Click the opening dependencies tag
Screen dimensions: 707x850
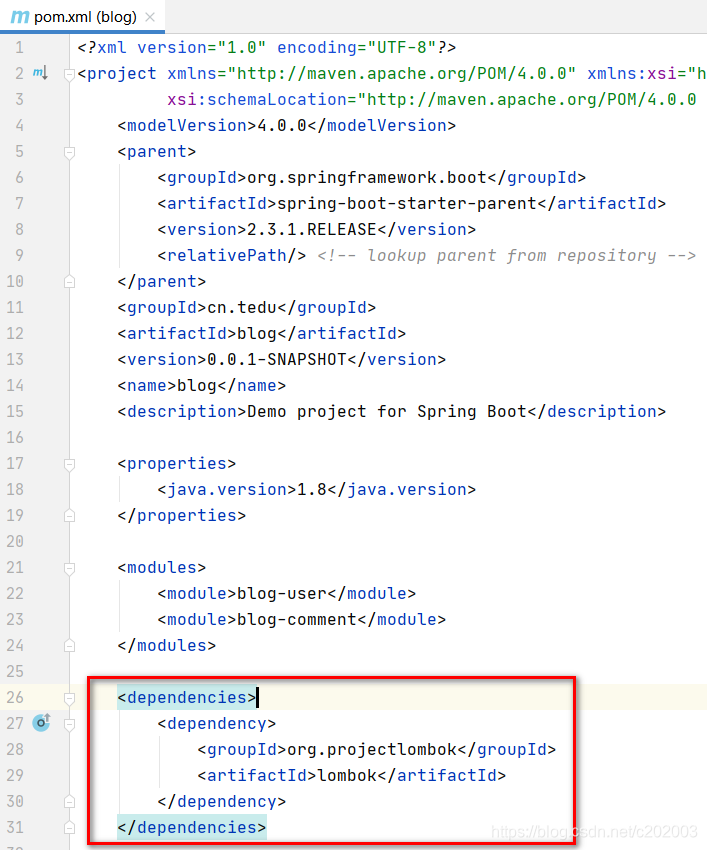(187, 698)
